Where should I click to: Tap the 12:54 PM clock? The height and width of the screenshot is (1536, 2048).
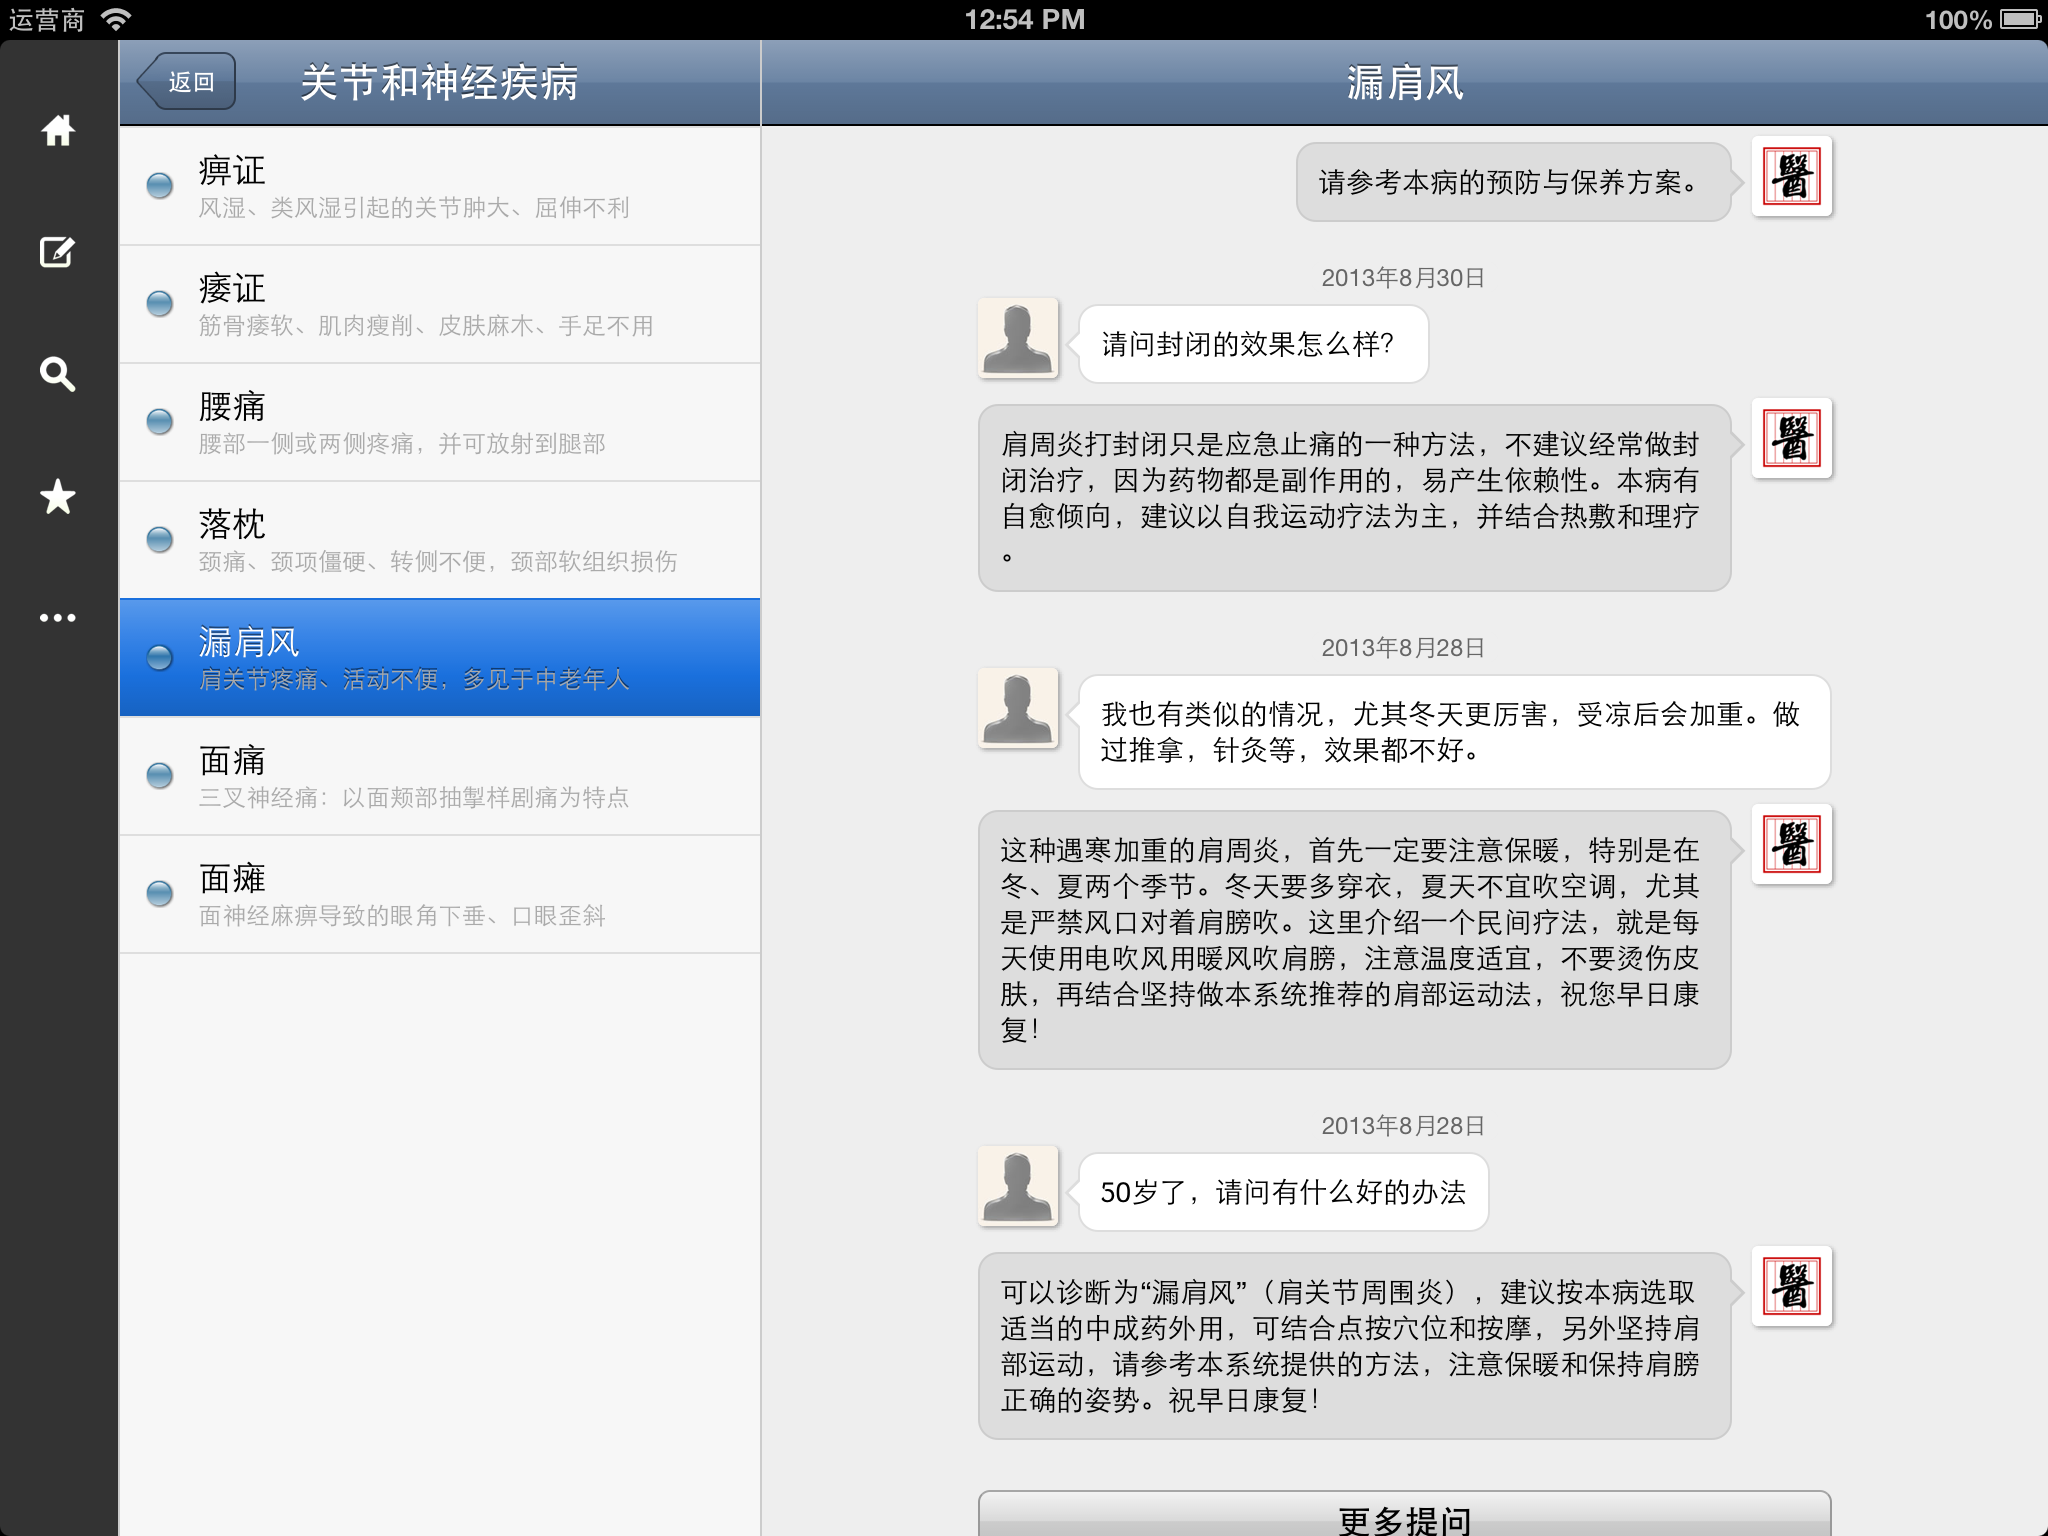coord(1024,19)
